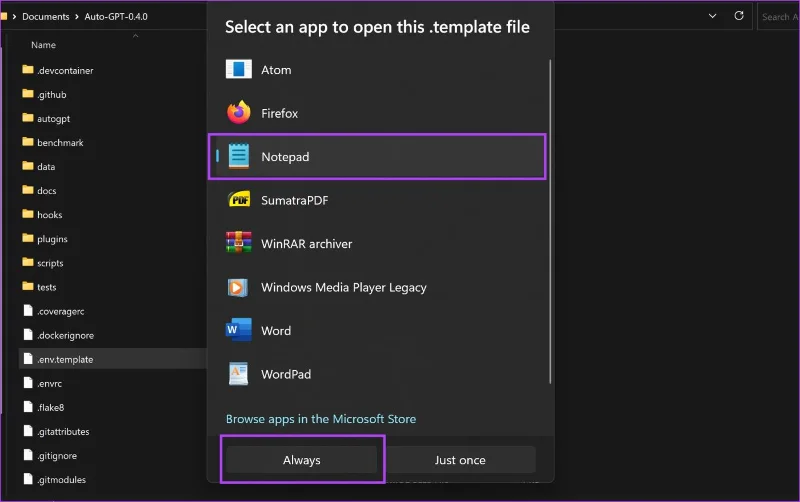Select the .env.template file name
This screenshot has height=502, width=800.
pos(65,359)
